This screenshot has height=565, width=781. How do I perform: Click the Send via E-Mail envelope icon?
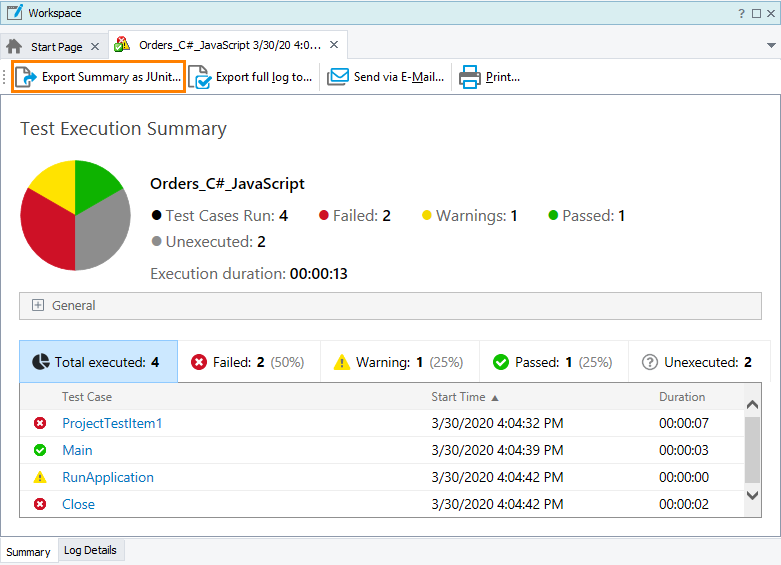[338, 77]
